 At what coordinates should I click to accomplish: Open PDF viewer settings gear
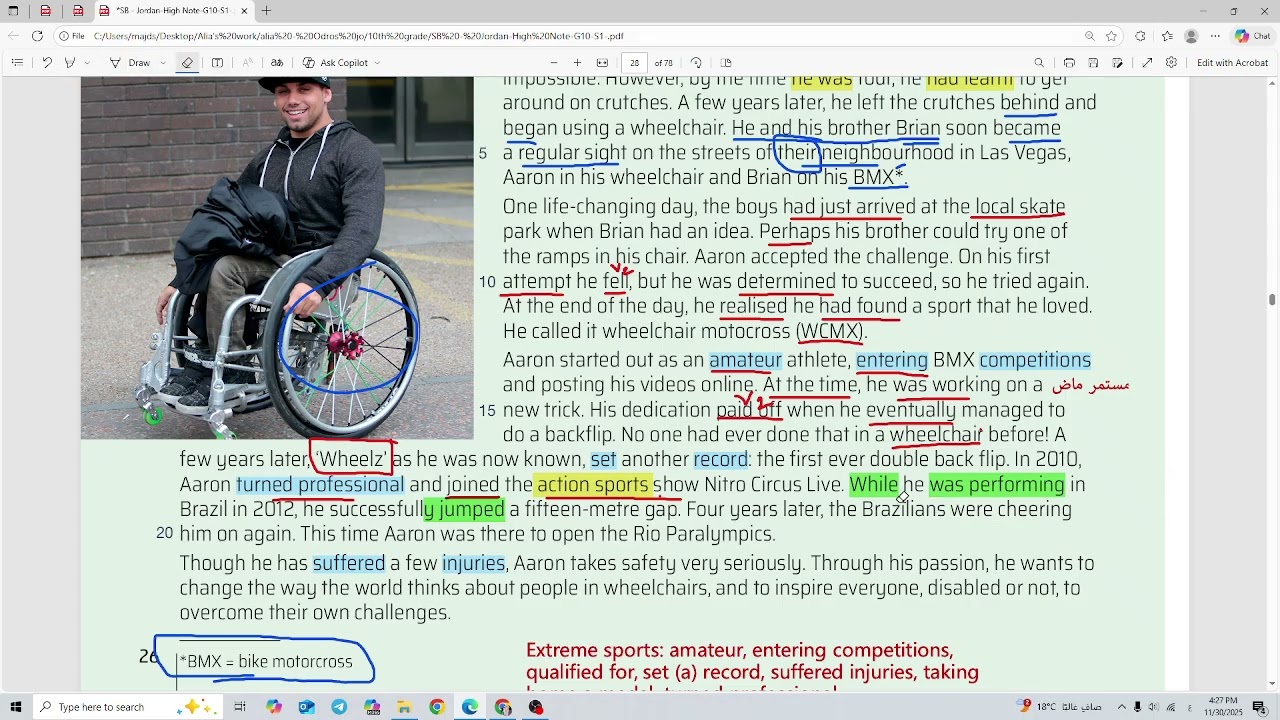tap(1171, 62)
